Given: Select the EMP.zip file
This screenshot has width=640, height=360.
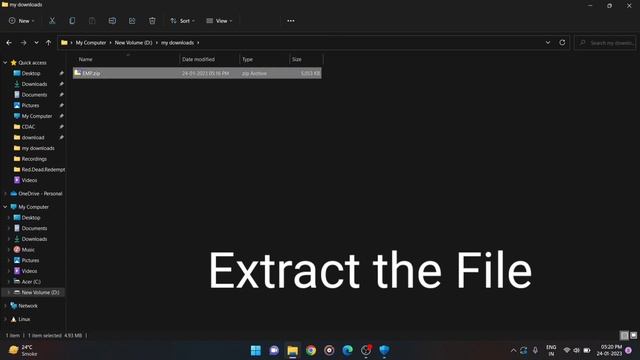Looking at the screenshot, I should coord(197,73).
